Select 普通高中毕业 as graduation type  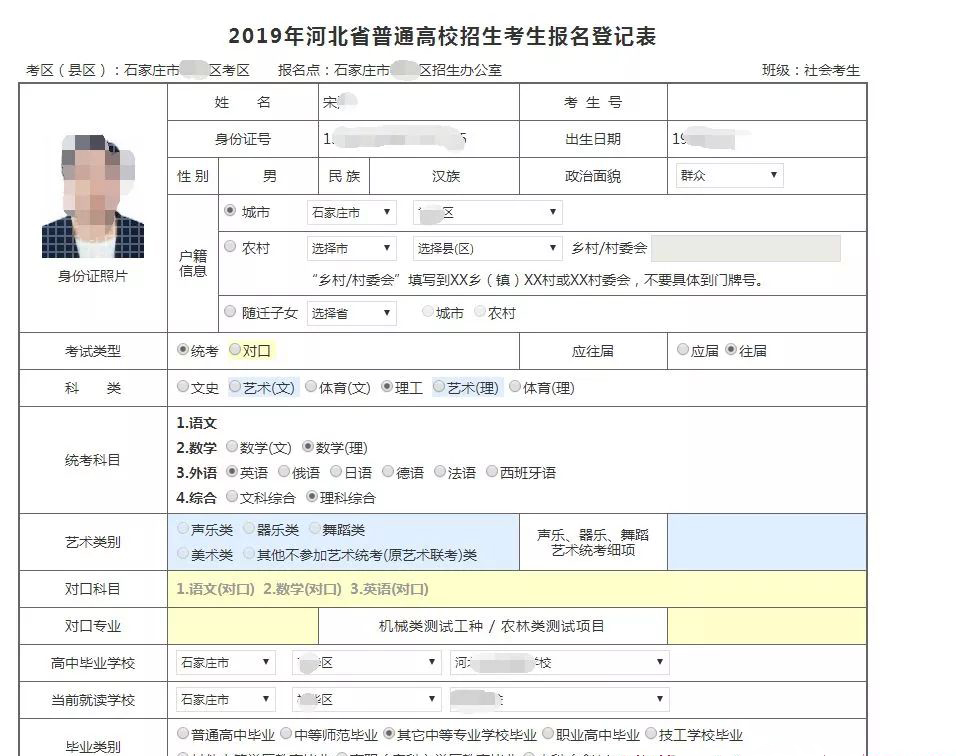pyautogui.click(x=183, y=734)
